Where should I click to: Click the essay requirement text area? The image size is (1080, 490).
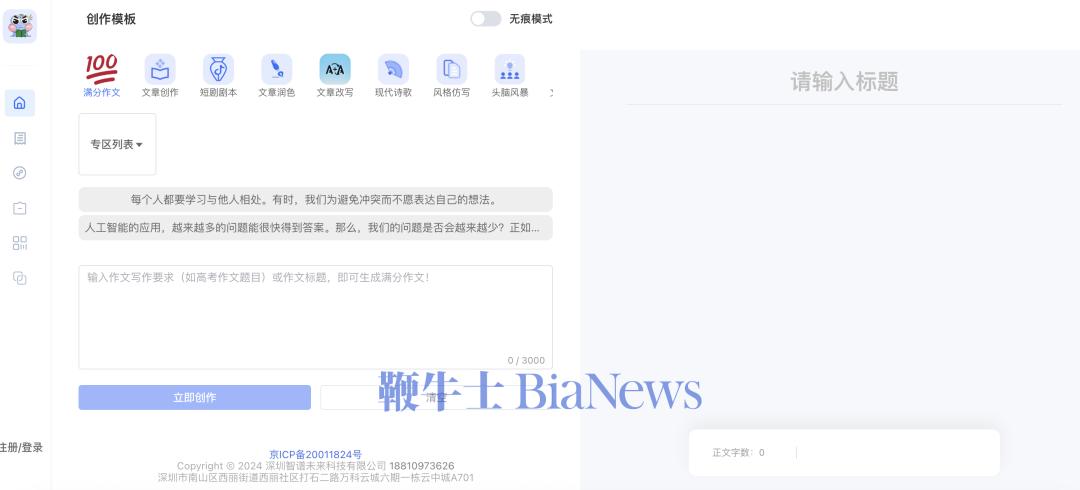pyautogui.click(x=315, y=315)
